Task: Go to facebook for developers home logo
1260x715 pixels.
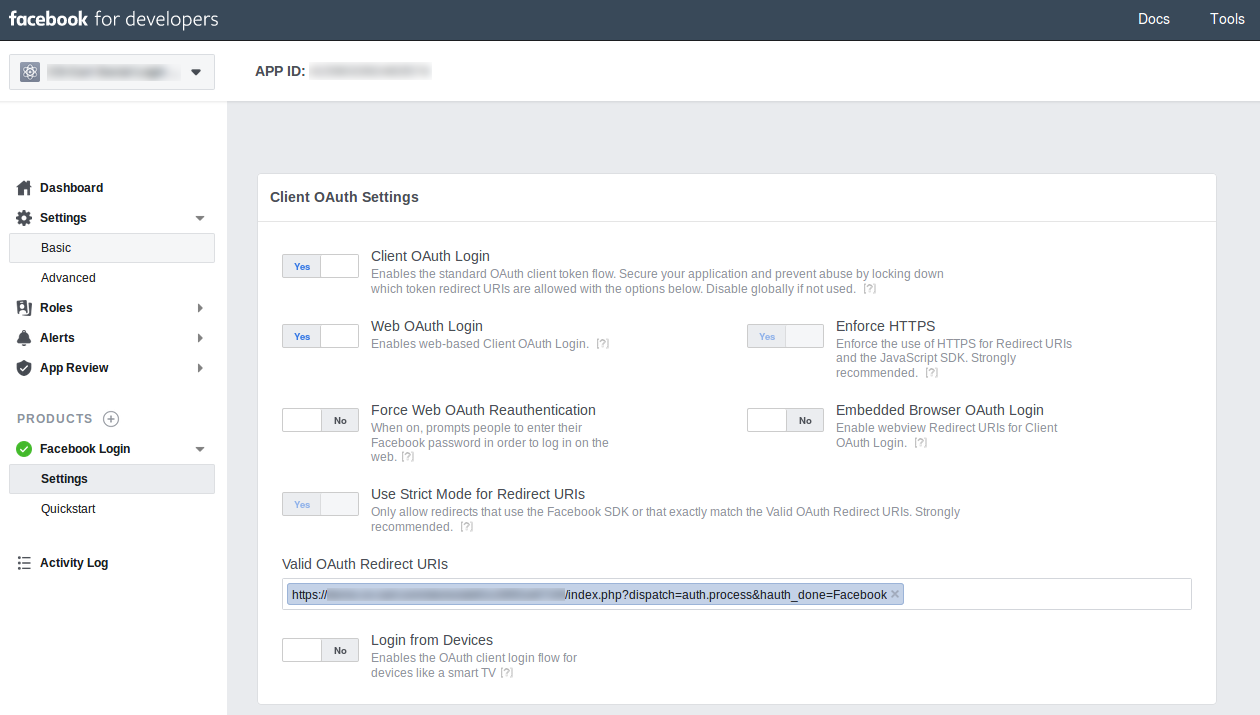Action: point(114,19)
